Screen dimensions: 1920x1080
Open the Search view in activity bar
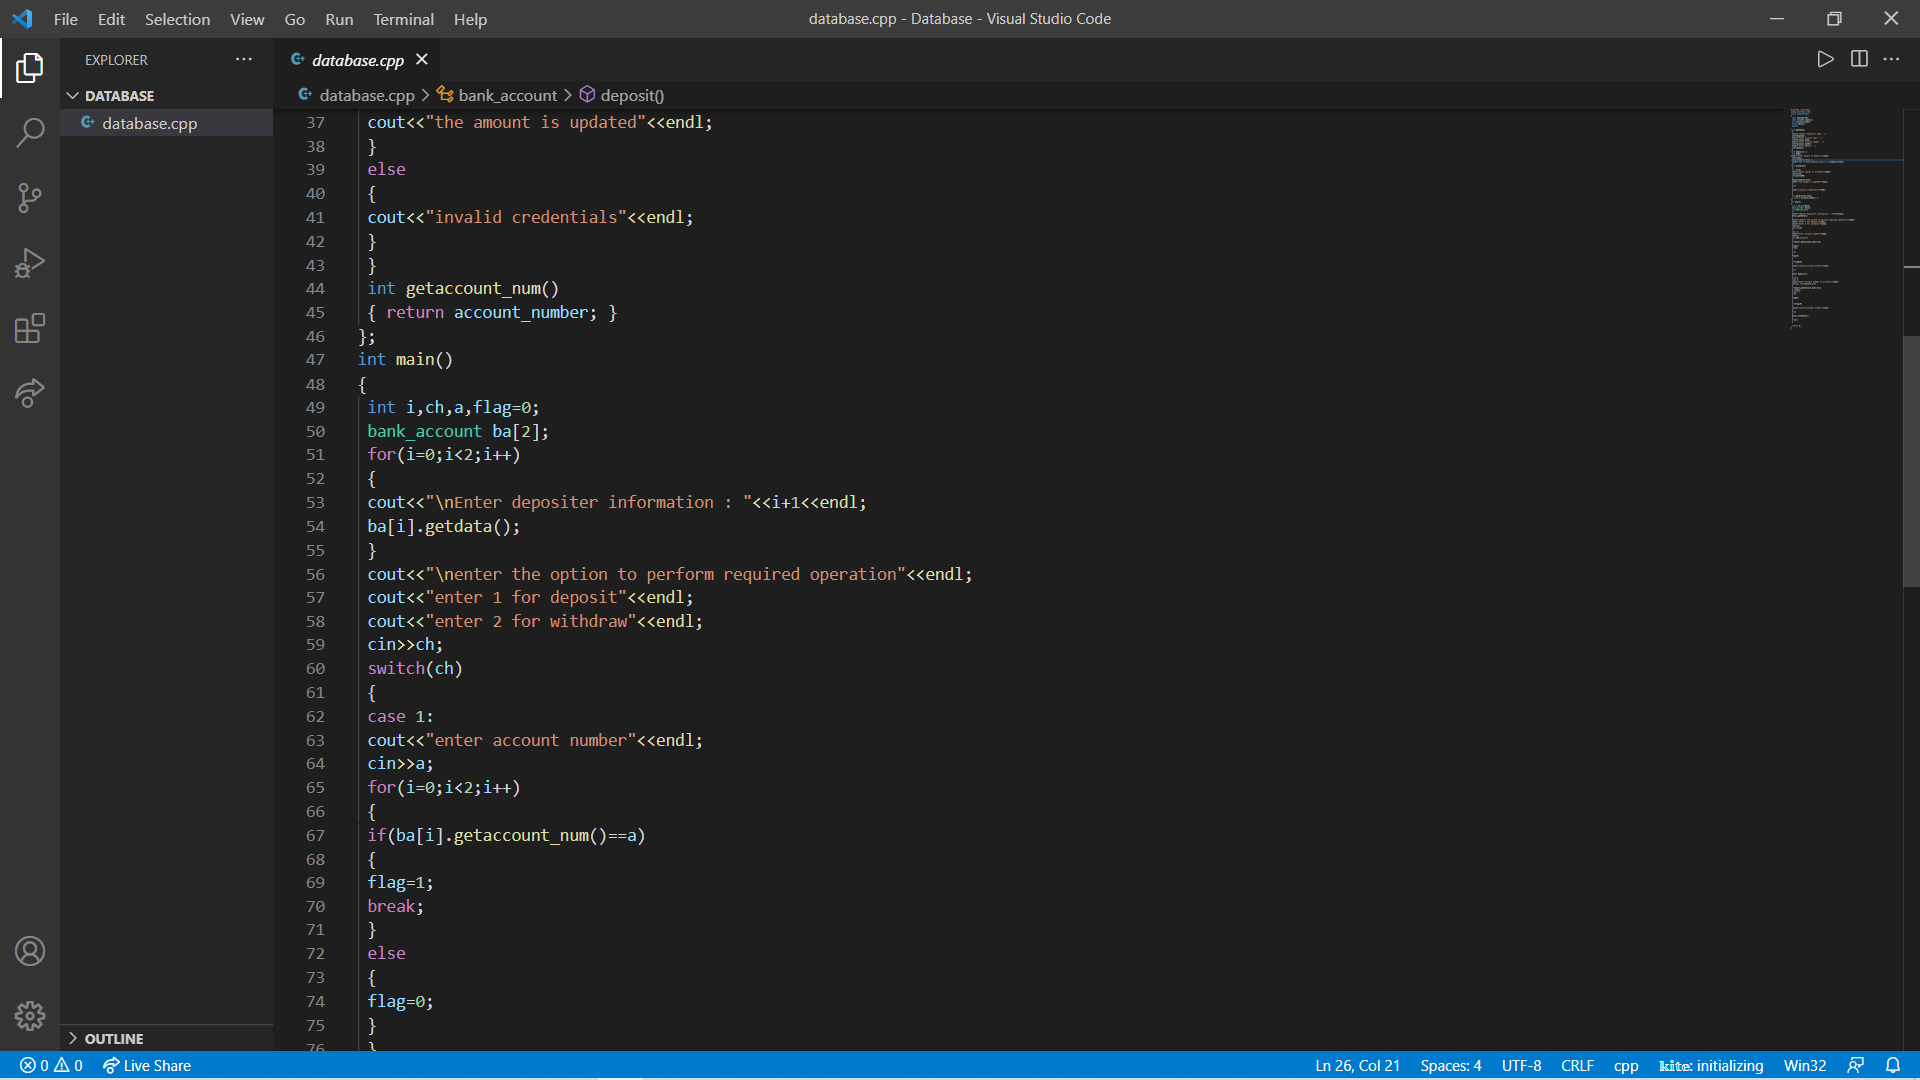30,132
